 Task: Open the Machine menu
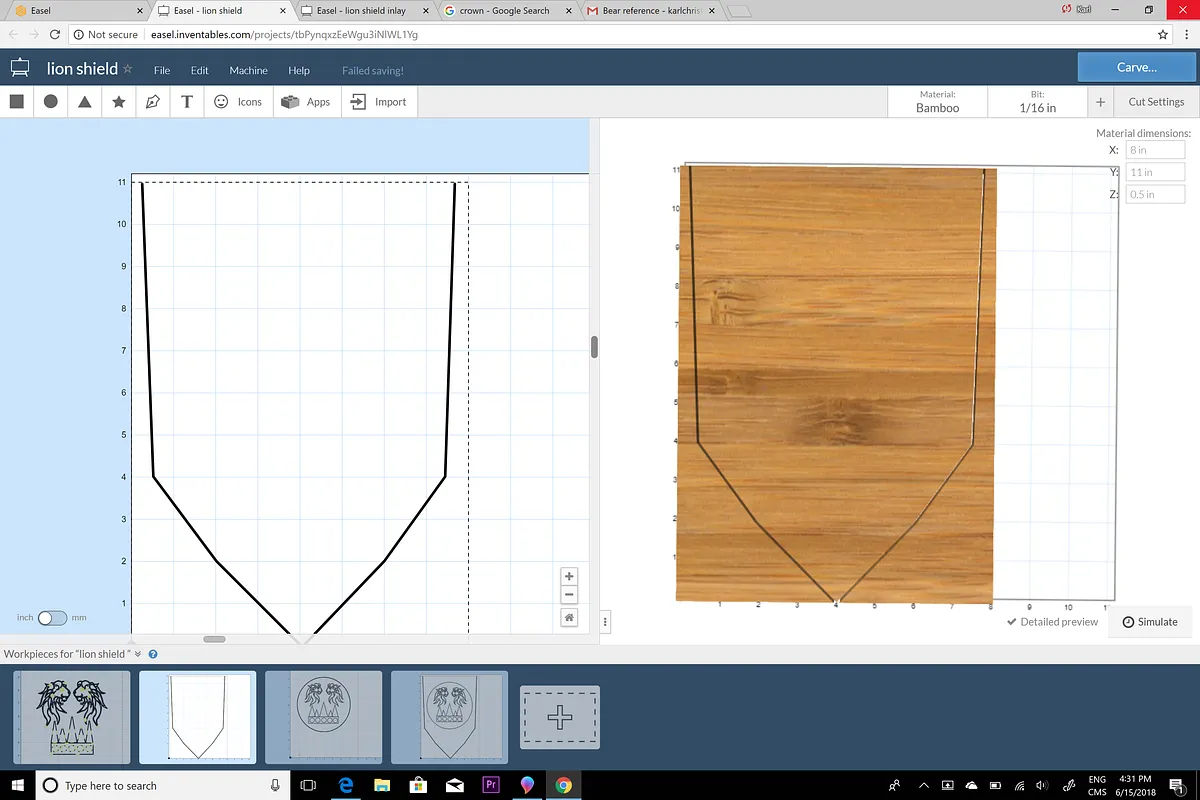[248, 71]
